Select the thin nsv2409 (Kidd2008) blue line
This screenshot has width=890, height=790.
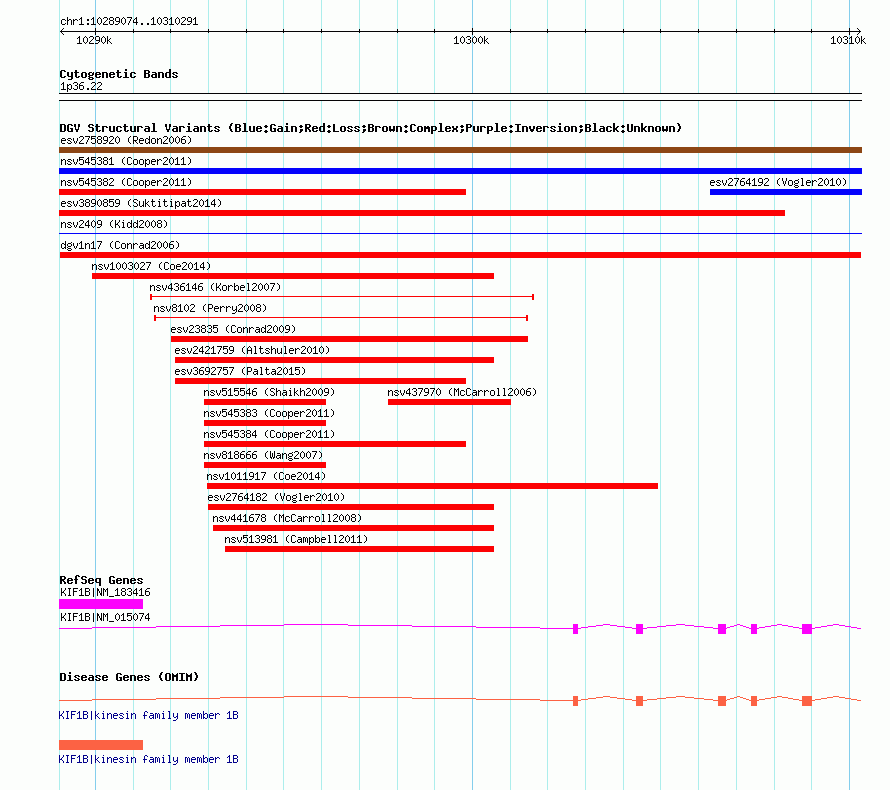(460, 233)
